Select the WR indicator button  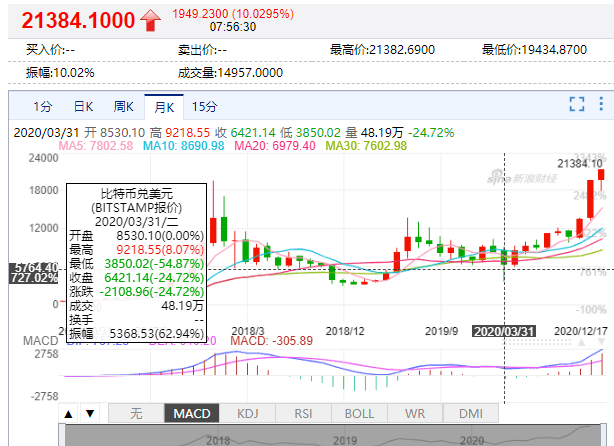tap(415, 413)
